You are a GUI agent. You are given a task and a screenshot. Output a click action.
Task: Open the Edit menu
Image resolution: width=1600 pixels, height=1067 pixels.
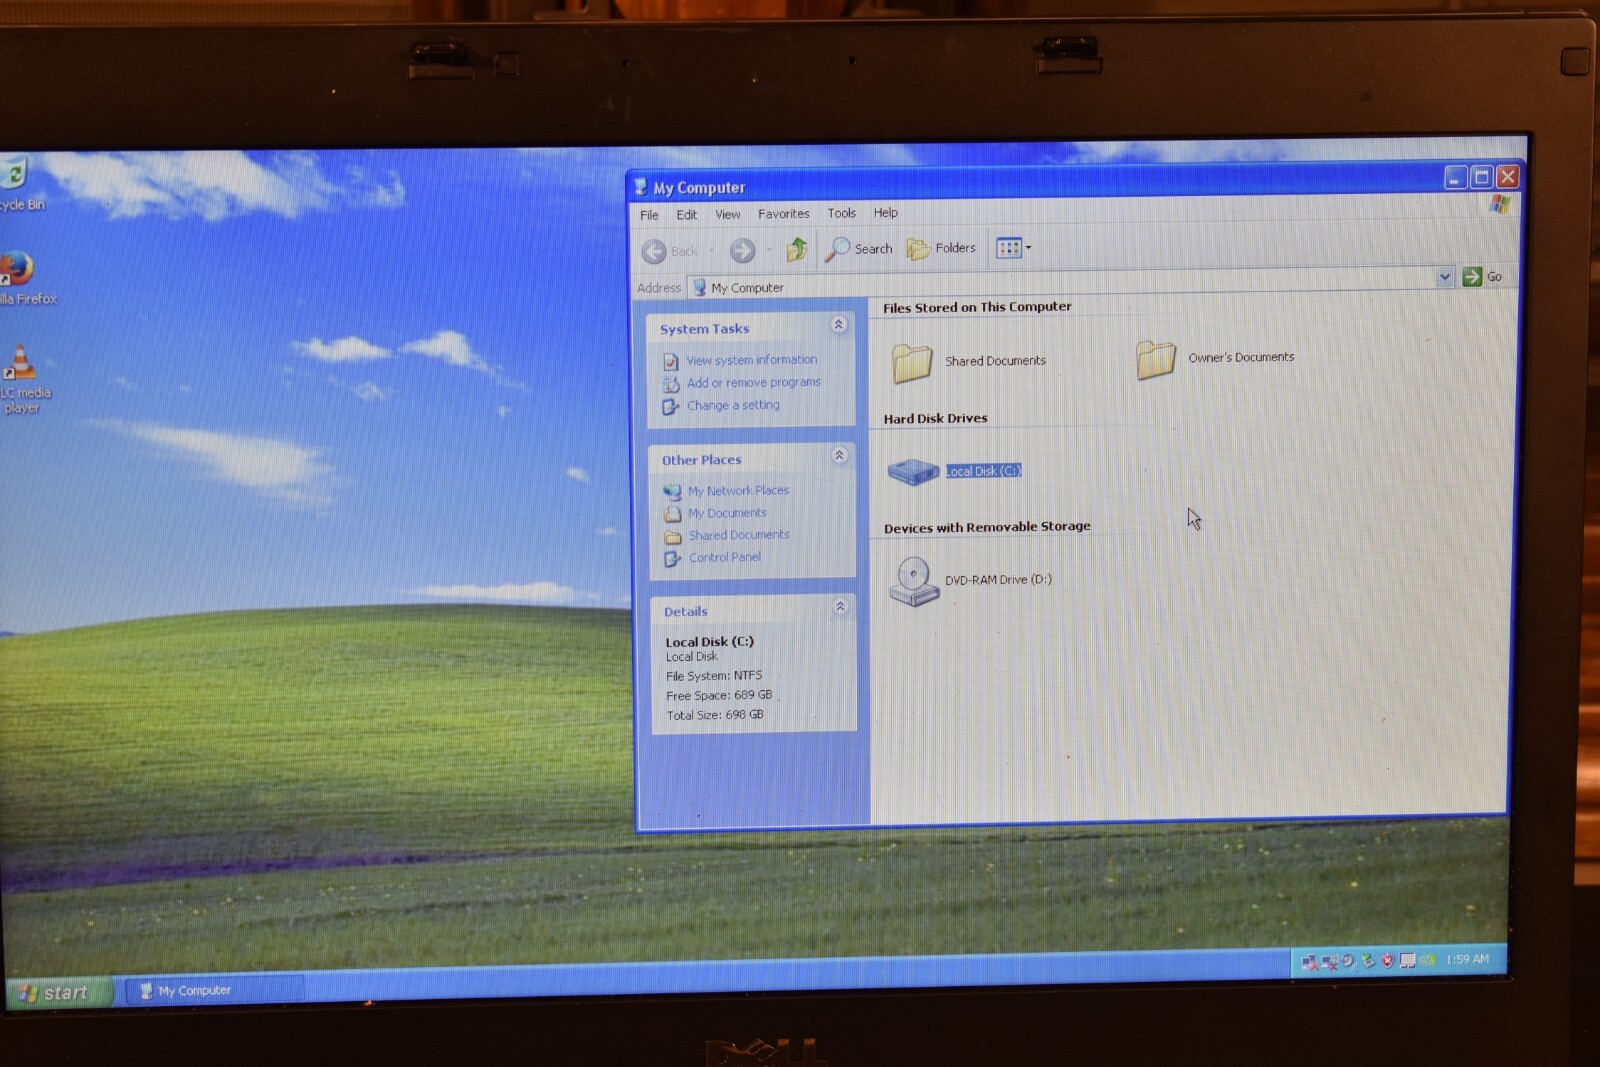[x=686, y=215]
